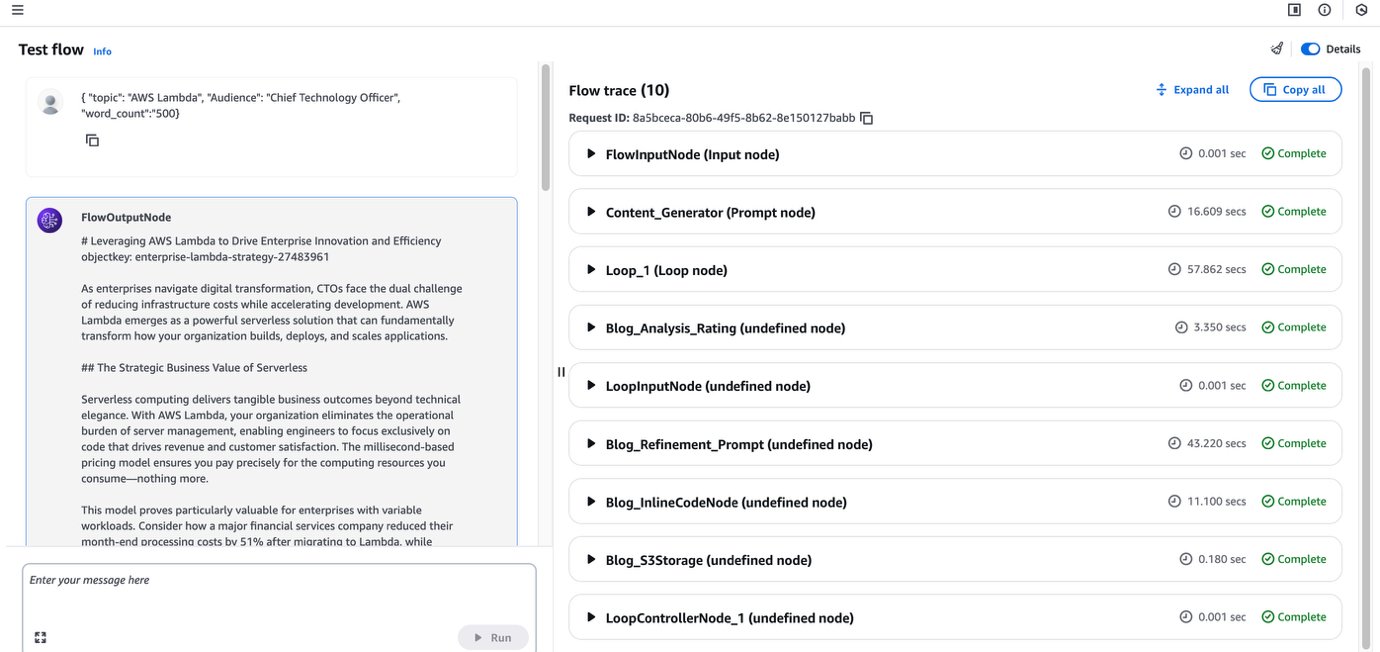Expand the Blog_Refinement_Prompt node
Image resolution: width=1380 pixels, height=652 pixels.
pyautogui.click(x=592, y=444)
